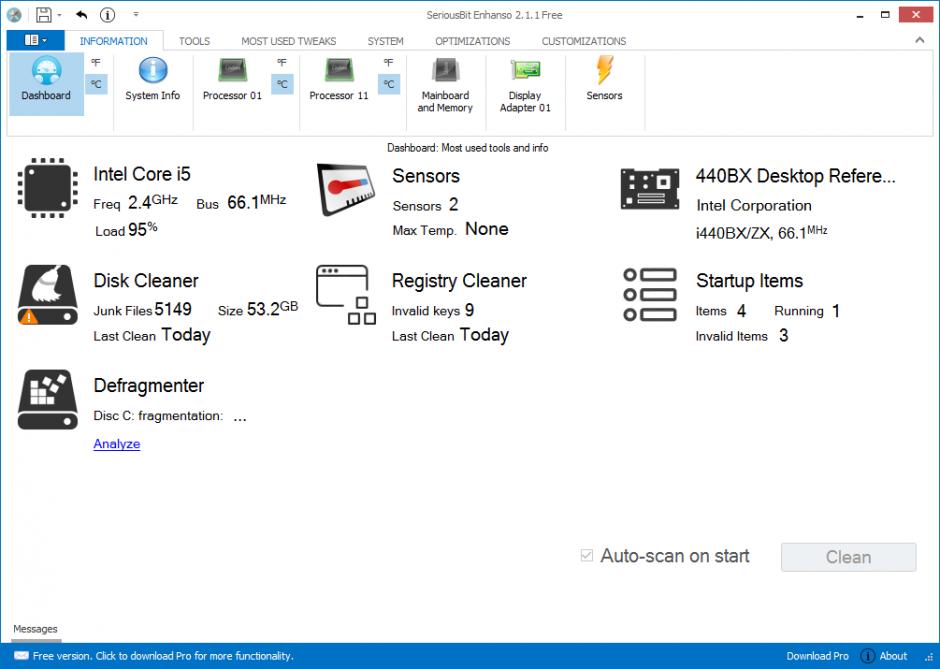Click the Disk Cleaner broom drive icon

(47, 295)
